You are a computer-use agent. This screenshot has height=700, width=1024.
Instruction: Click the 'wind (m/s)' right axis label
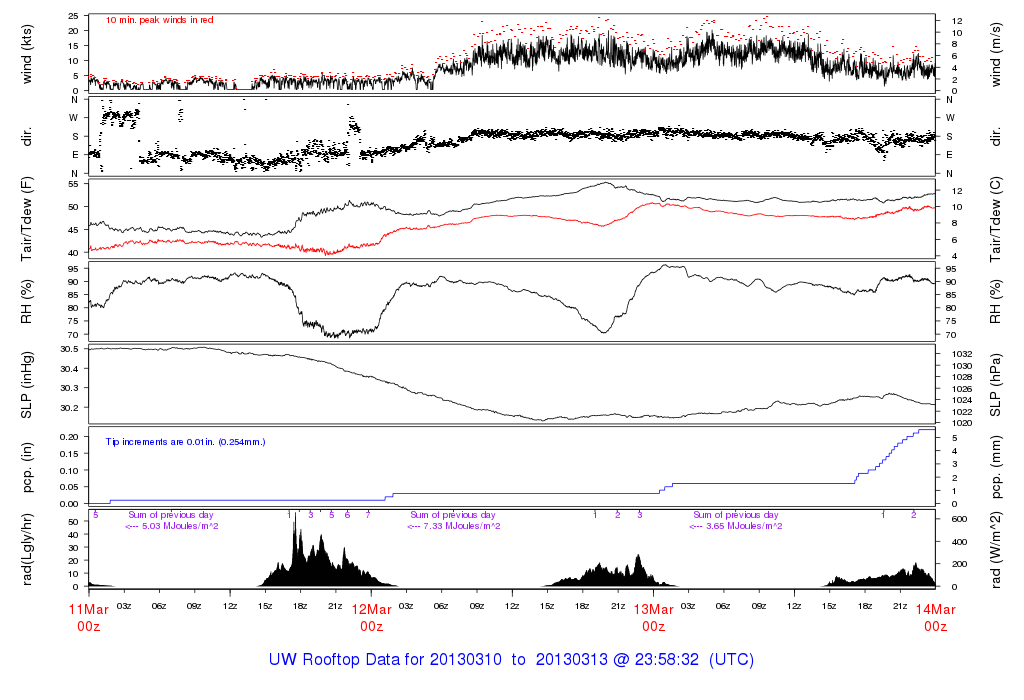pos(995,54)
